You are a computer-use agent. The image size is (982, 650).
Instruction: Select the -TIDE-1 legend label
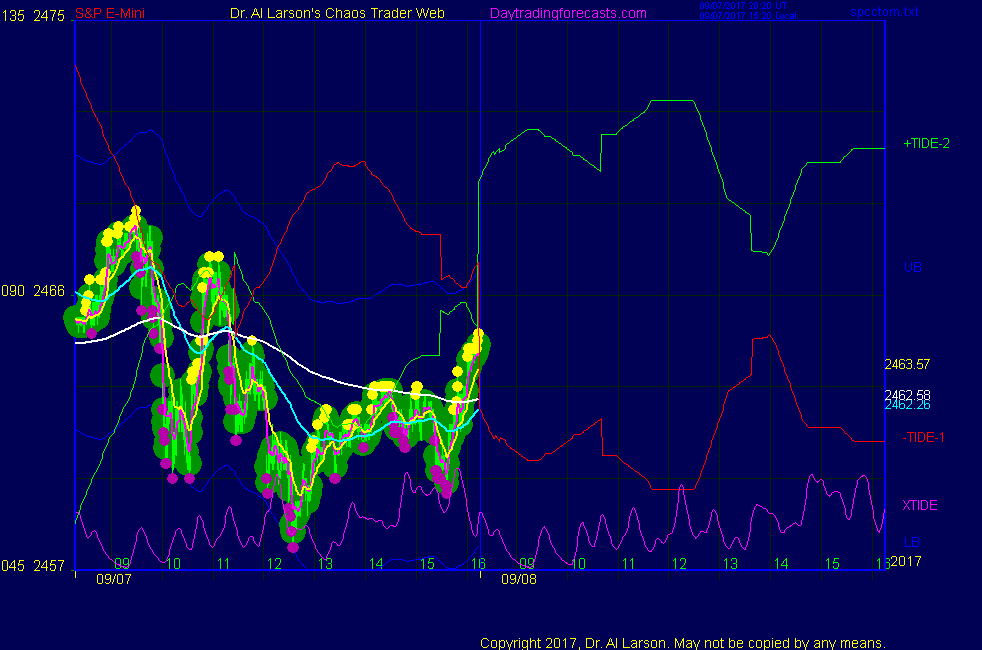923,437
